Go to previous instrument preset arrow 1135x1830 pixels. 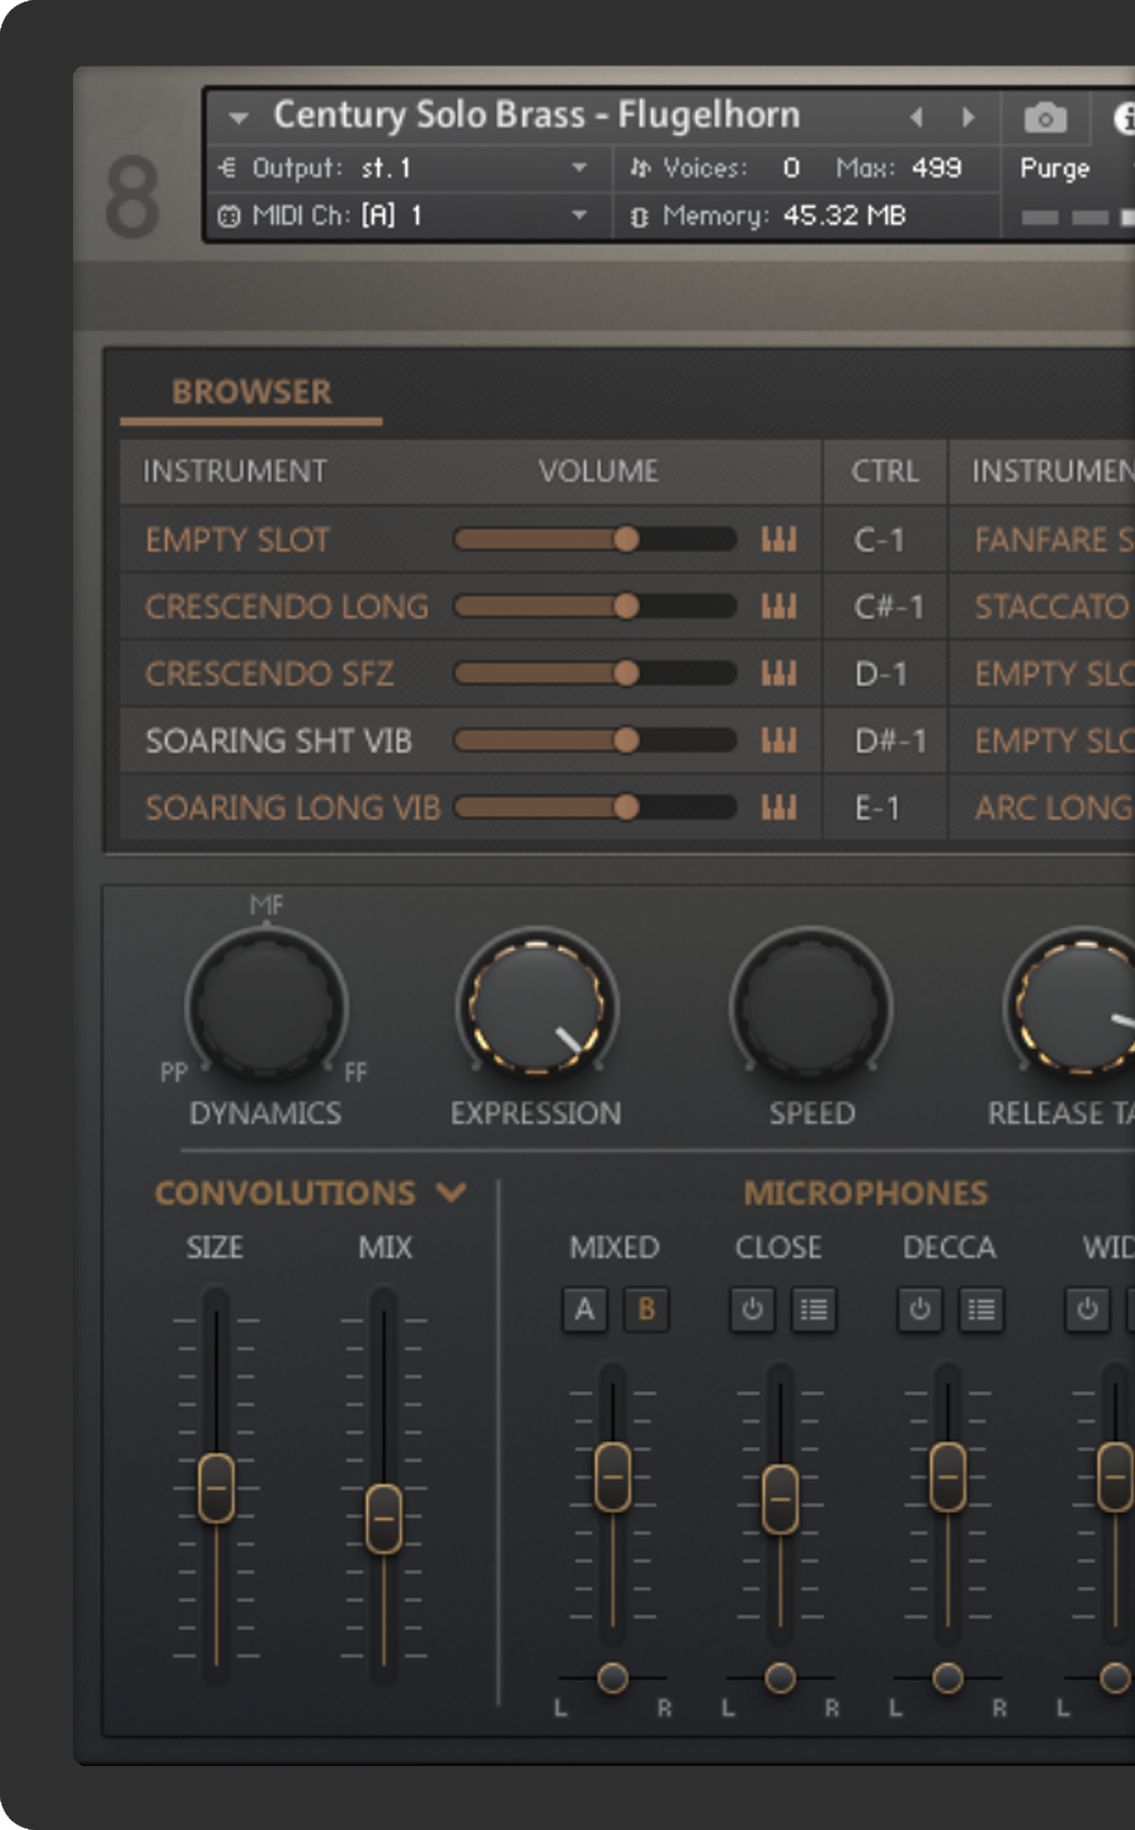click(x=916, y=117)
